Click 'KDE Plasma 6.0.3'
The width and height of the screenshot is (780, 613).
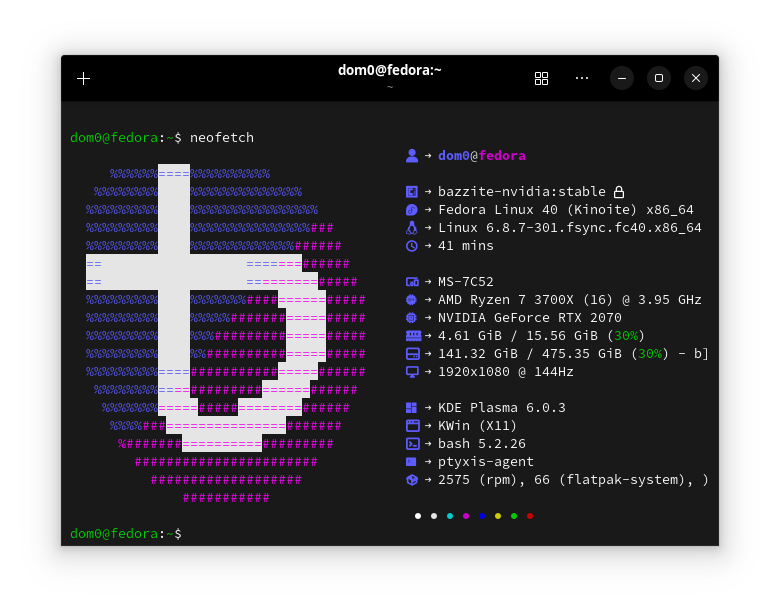pos(502,408)
